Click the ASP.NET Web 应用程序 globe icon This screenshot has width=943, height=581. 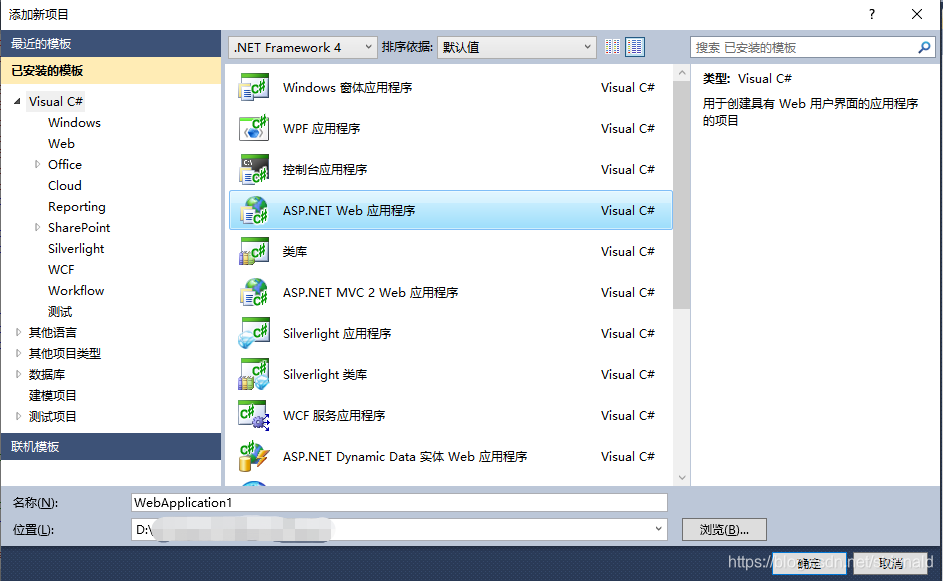point(254,211)
